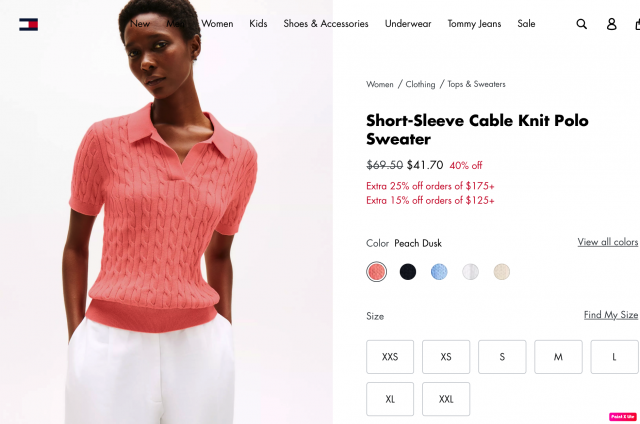Select size M
Image resolution: width=640 pixels, height=424 pixels.
point(558,357)
